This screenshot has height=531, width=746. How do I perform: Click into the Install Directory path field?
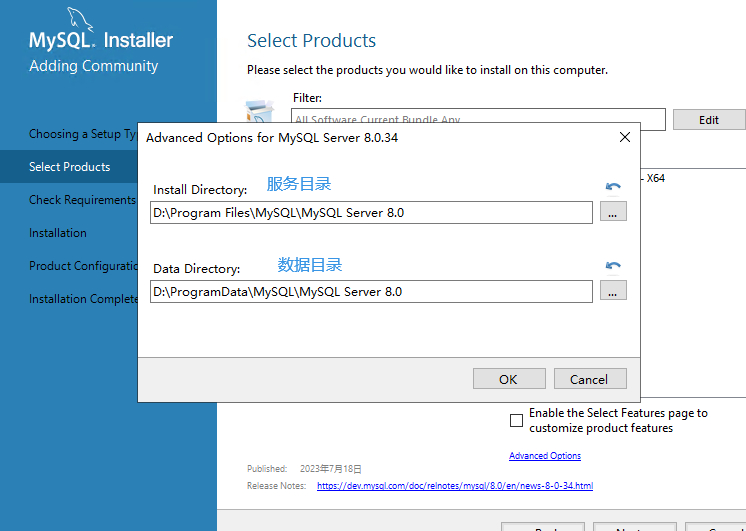tap(371, 212)
